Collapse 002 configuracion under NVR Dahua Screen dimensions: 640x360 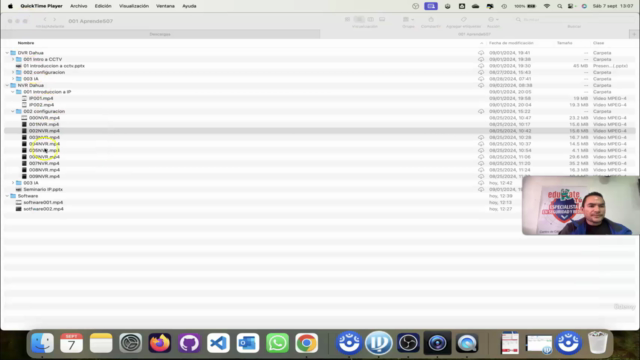(13, 111)
